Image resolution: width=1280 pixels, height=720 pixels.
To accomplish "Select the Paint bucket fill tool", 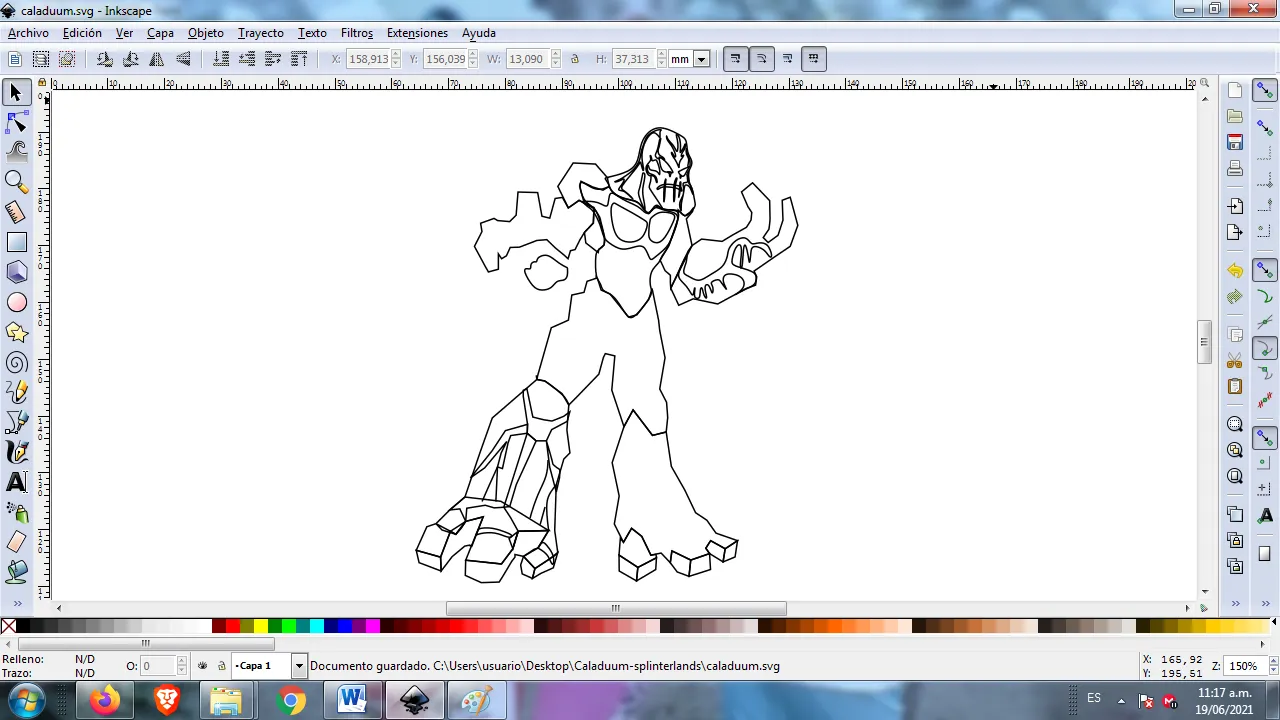I will (16, 572).
